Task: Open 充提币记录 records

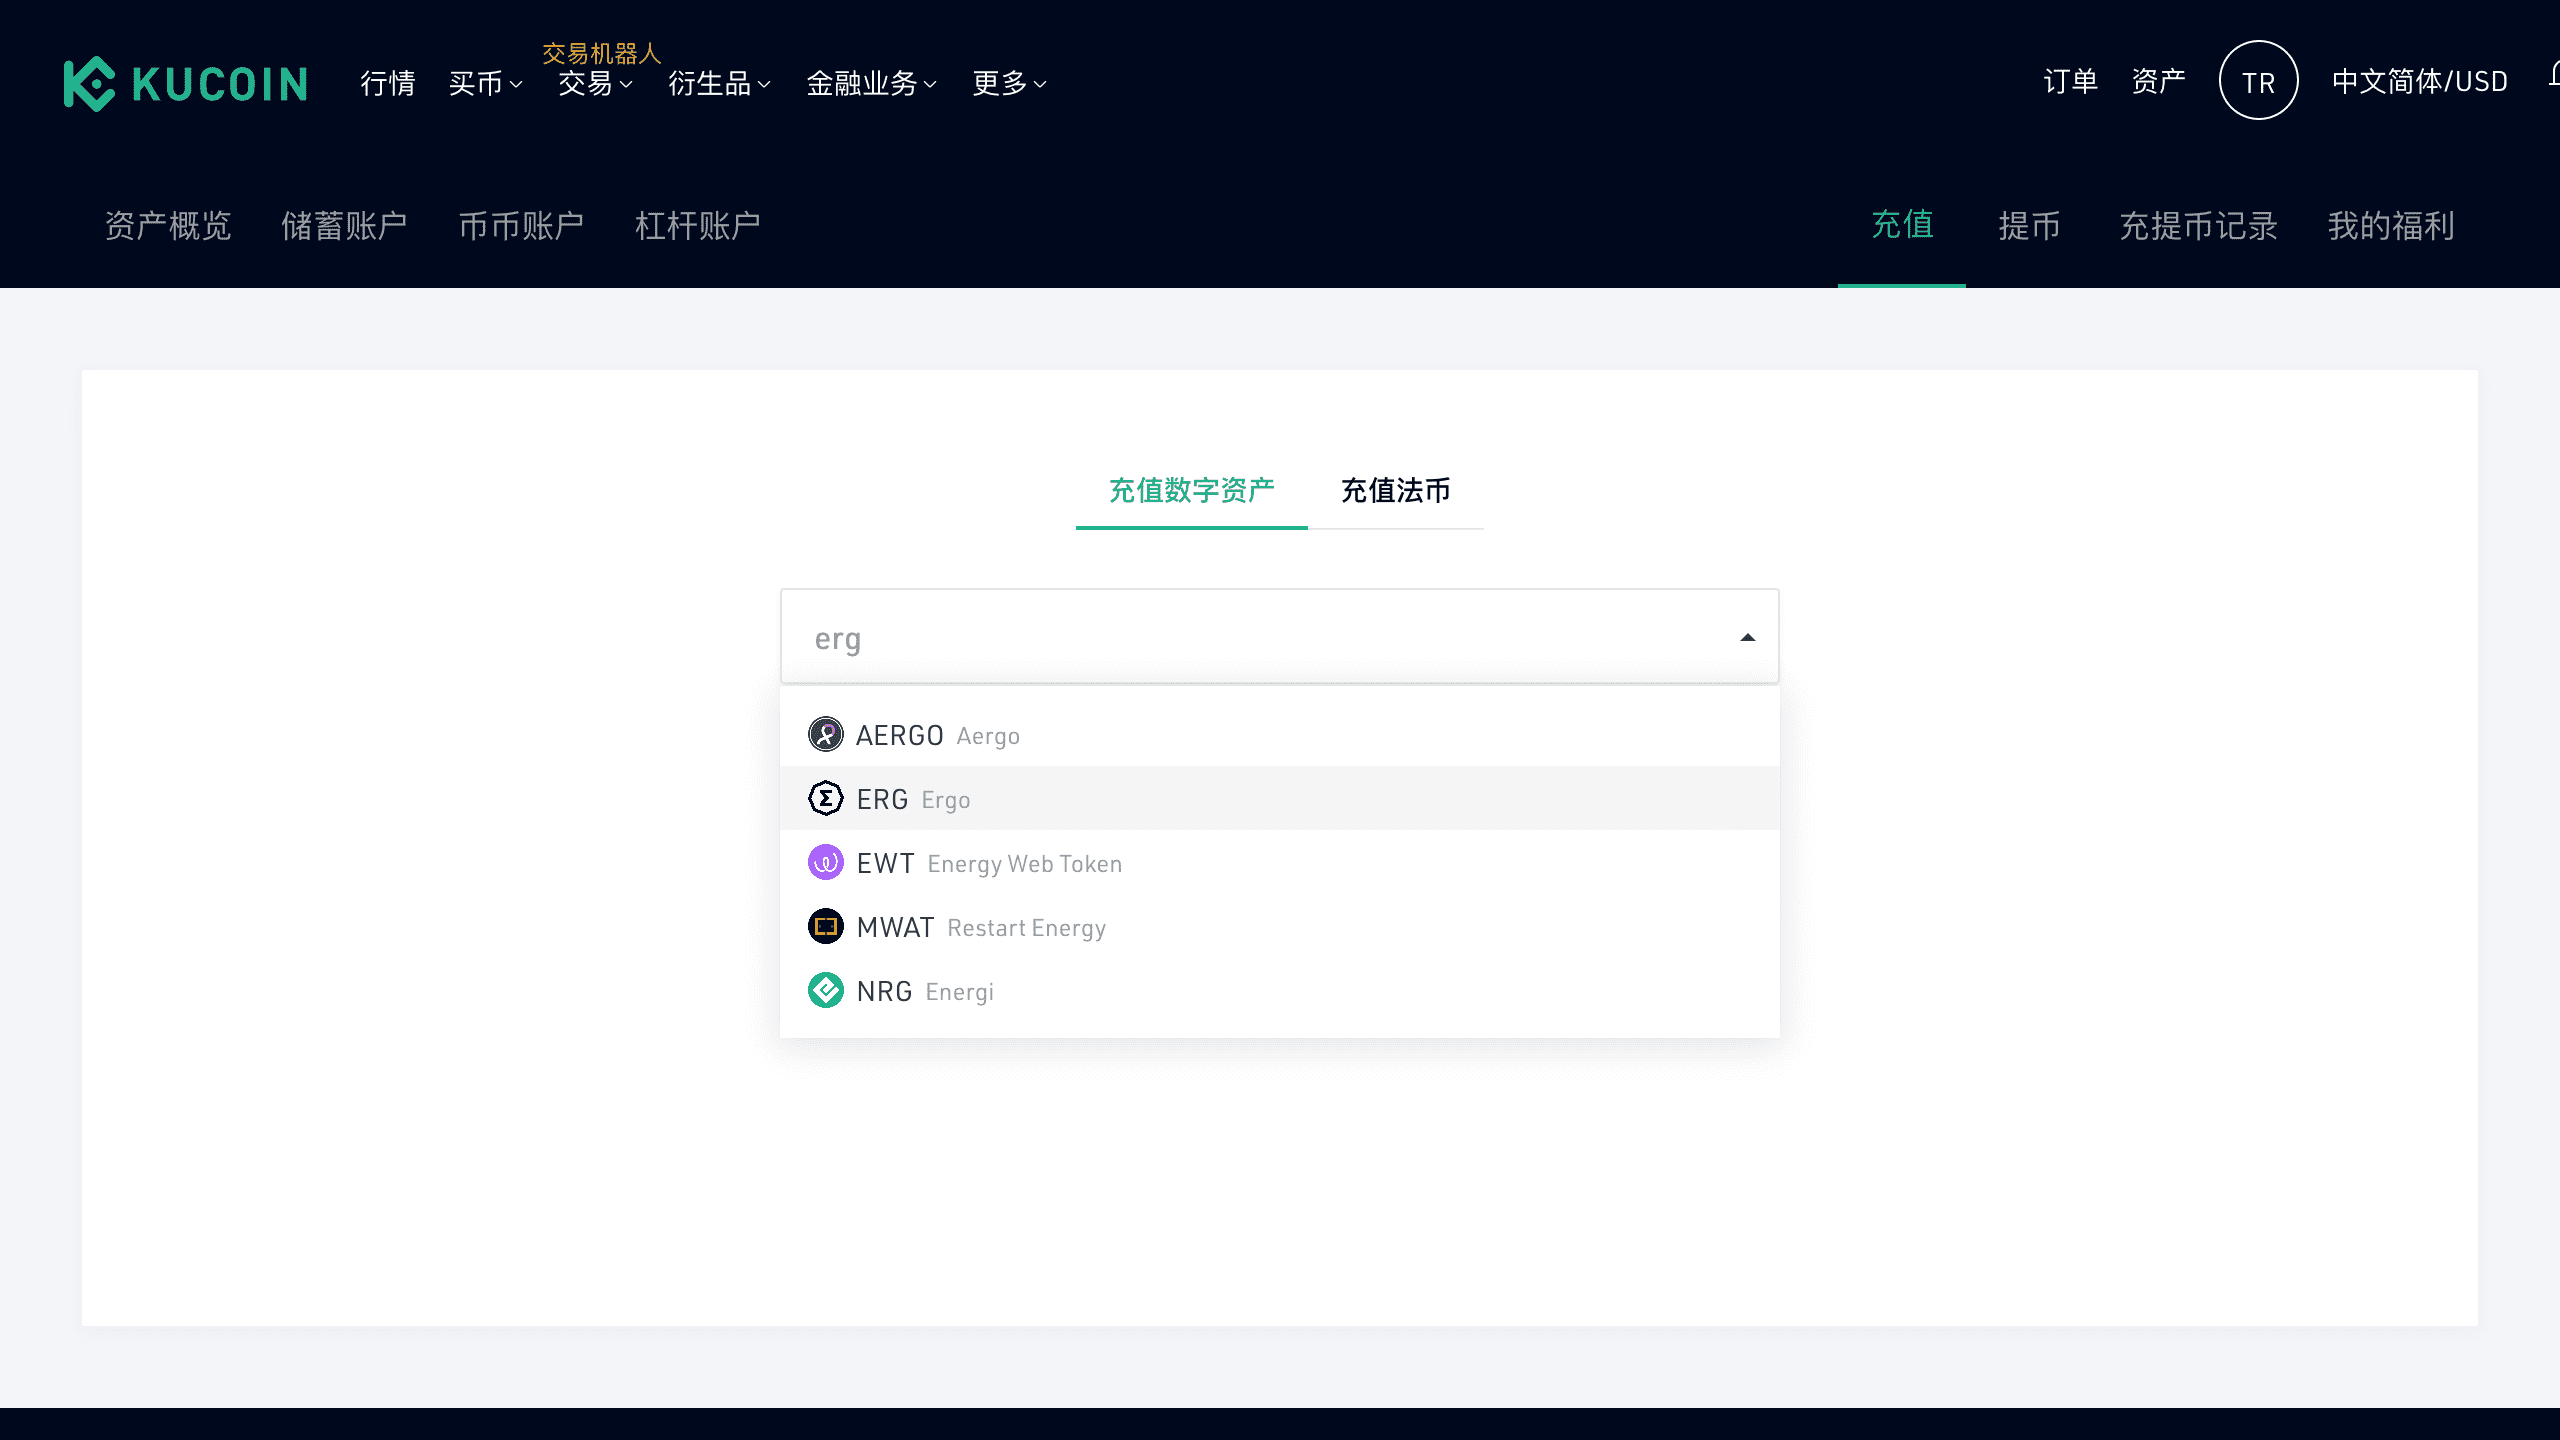Action: 2198,226
